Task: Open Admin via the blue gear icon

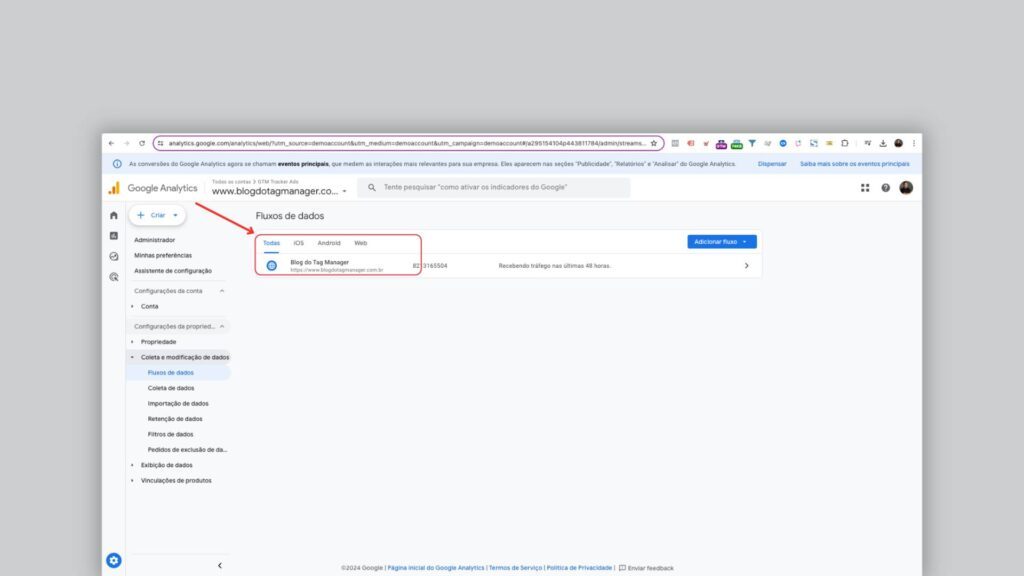Action: tap(114, 560)
